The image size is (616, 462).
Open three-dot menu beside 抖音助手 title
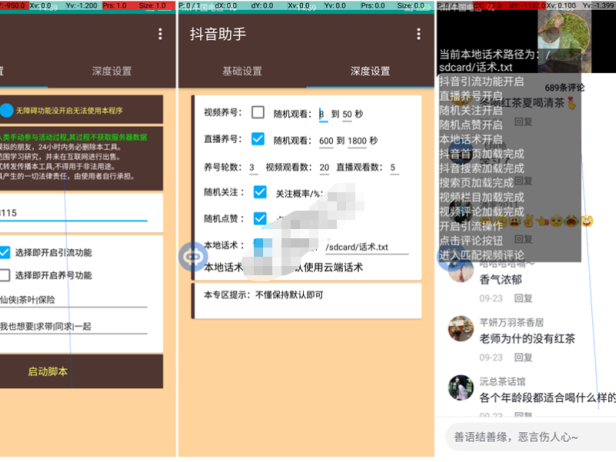pos(418,34)
